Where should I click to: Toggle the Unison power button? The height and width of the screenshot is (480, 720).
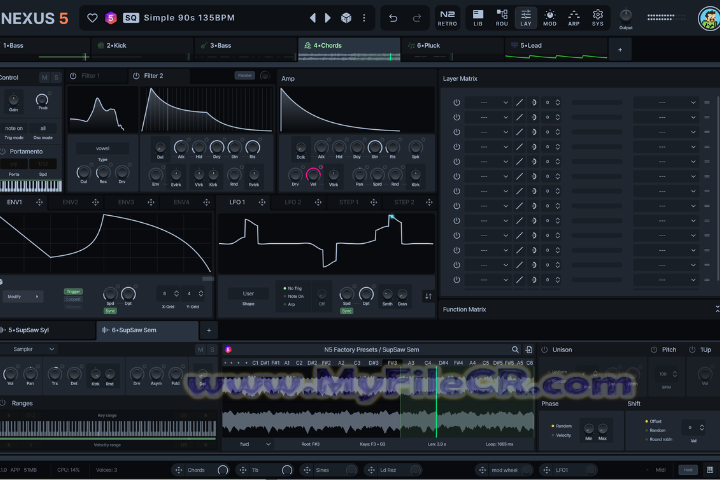(x=544, y=350)
